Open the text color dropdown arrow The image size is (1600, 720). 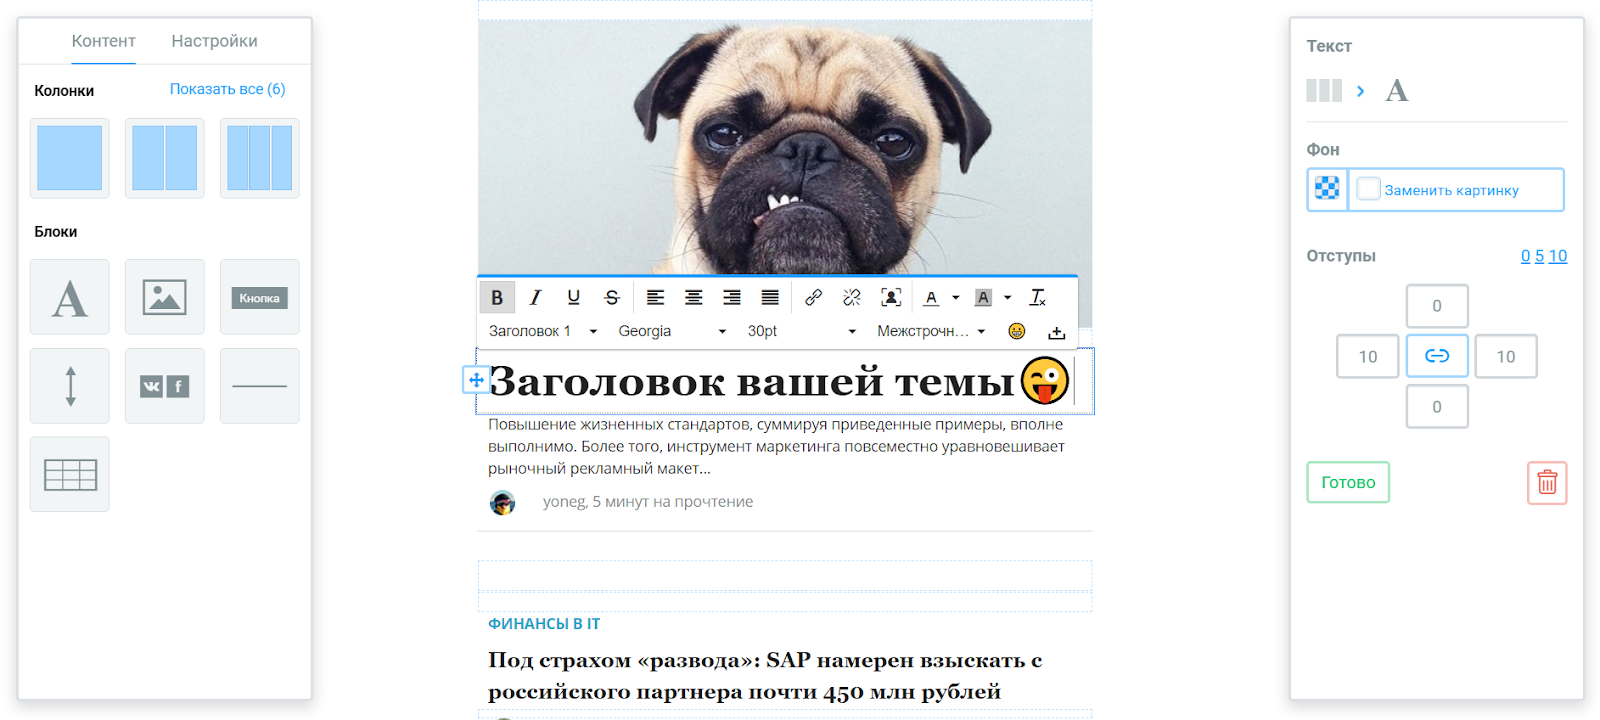(956, 298)
